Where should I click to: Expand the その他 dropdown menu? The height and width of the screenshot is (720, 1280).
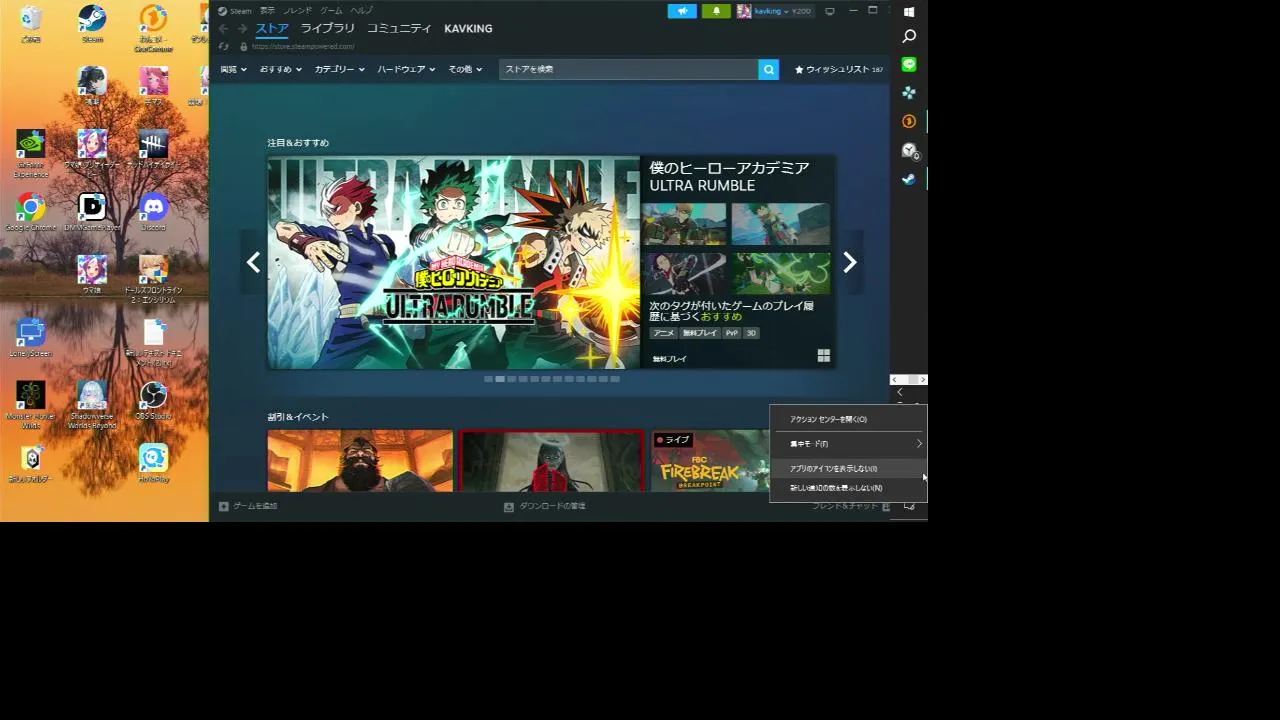tap(465, 69)
